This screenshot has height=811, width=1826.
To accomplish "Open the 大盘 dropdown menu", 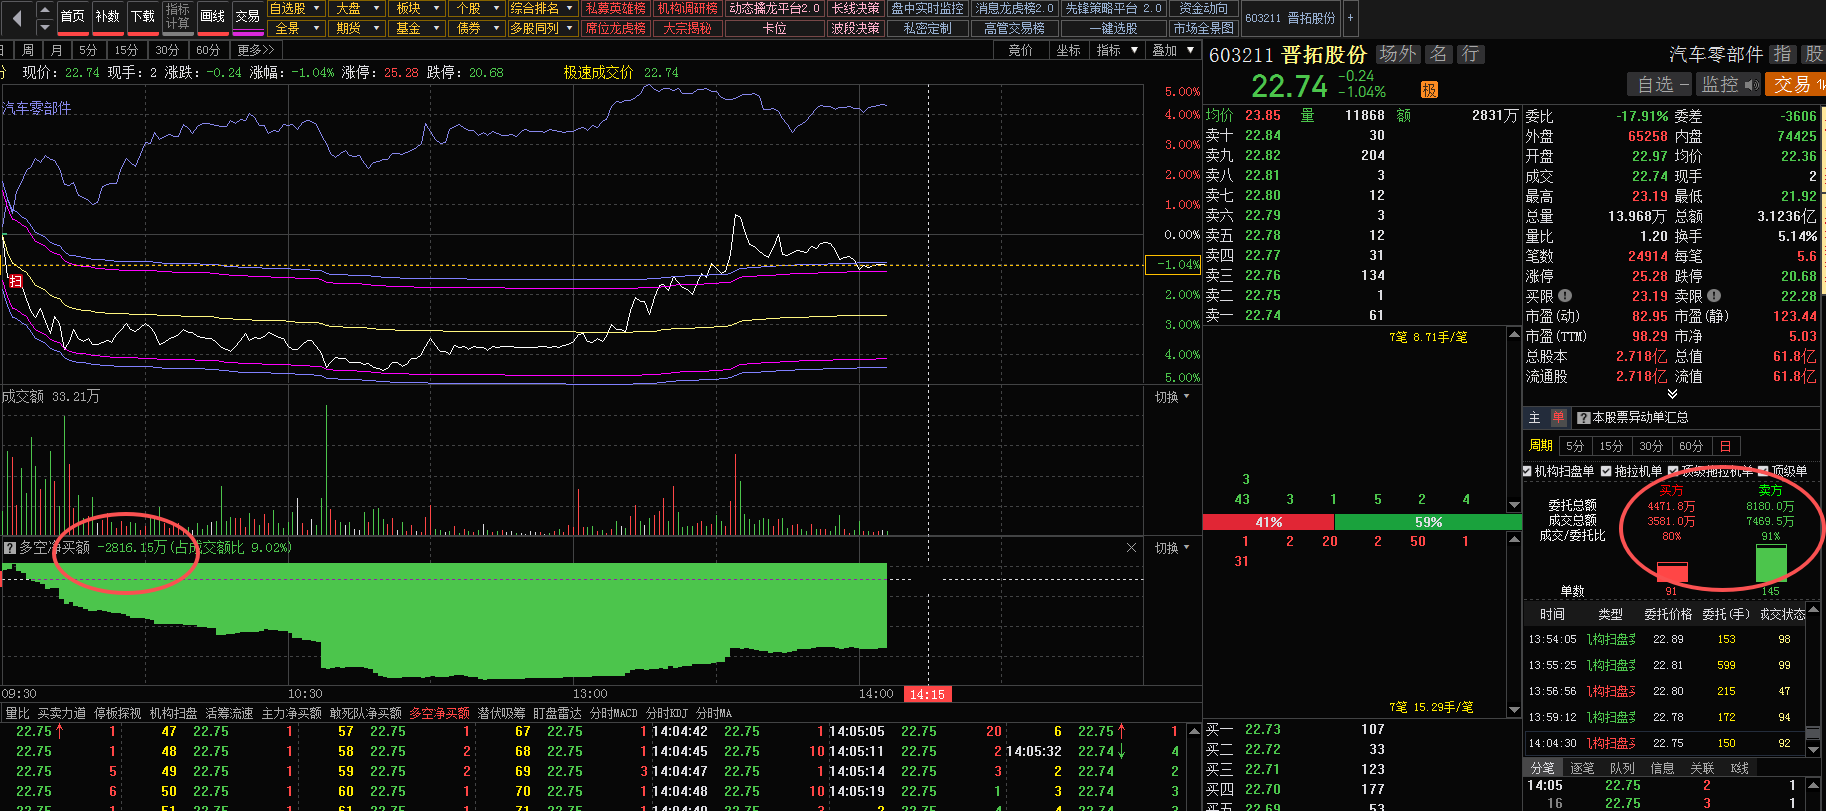I will click(357, 8).
